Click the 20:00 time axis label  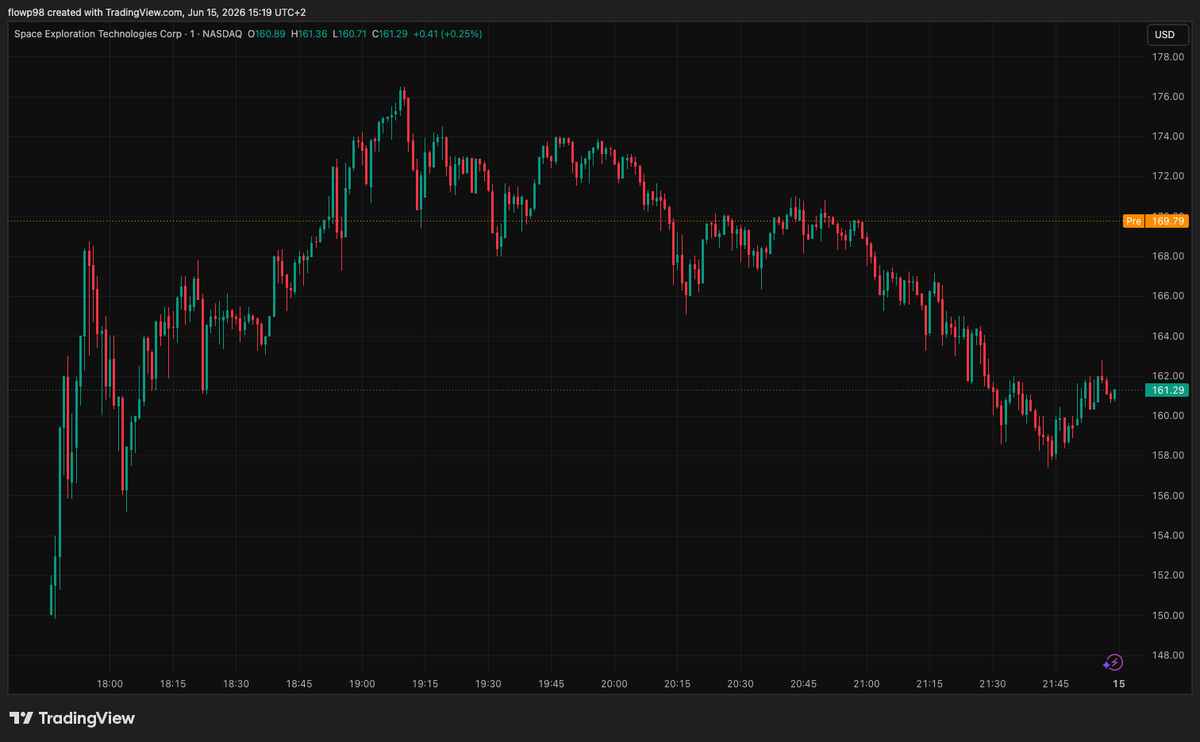(x=614, y=684)
